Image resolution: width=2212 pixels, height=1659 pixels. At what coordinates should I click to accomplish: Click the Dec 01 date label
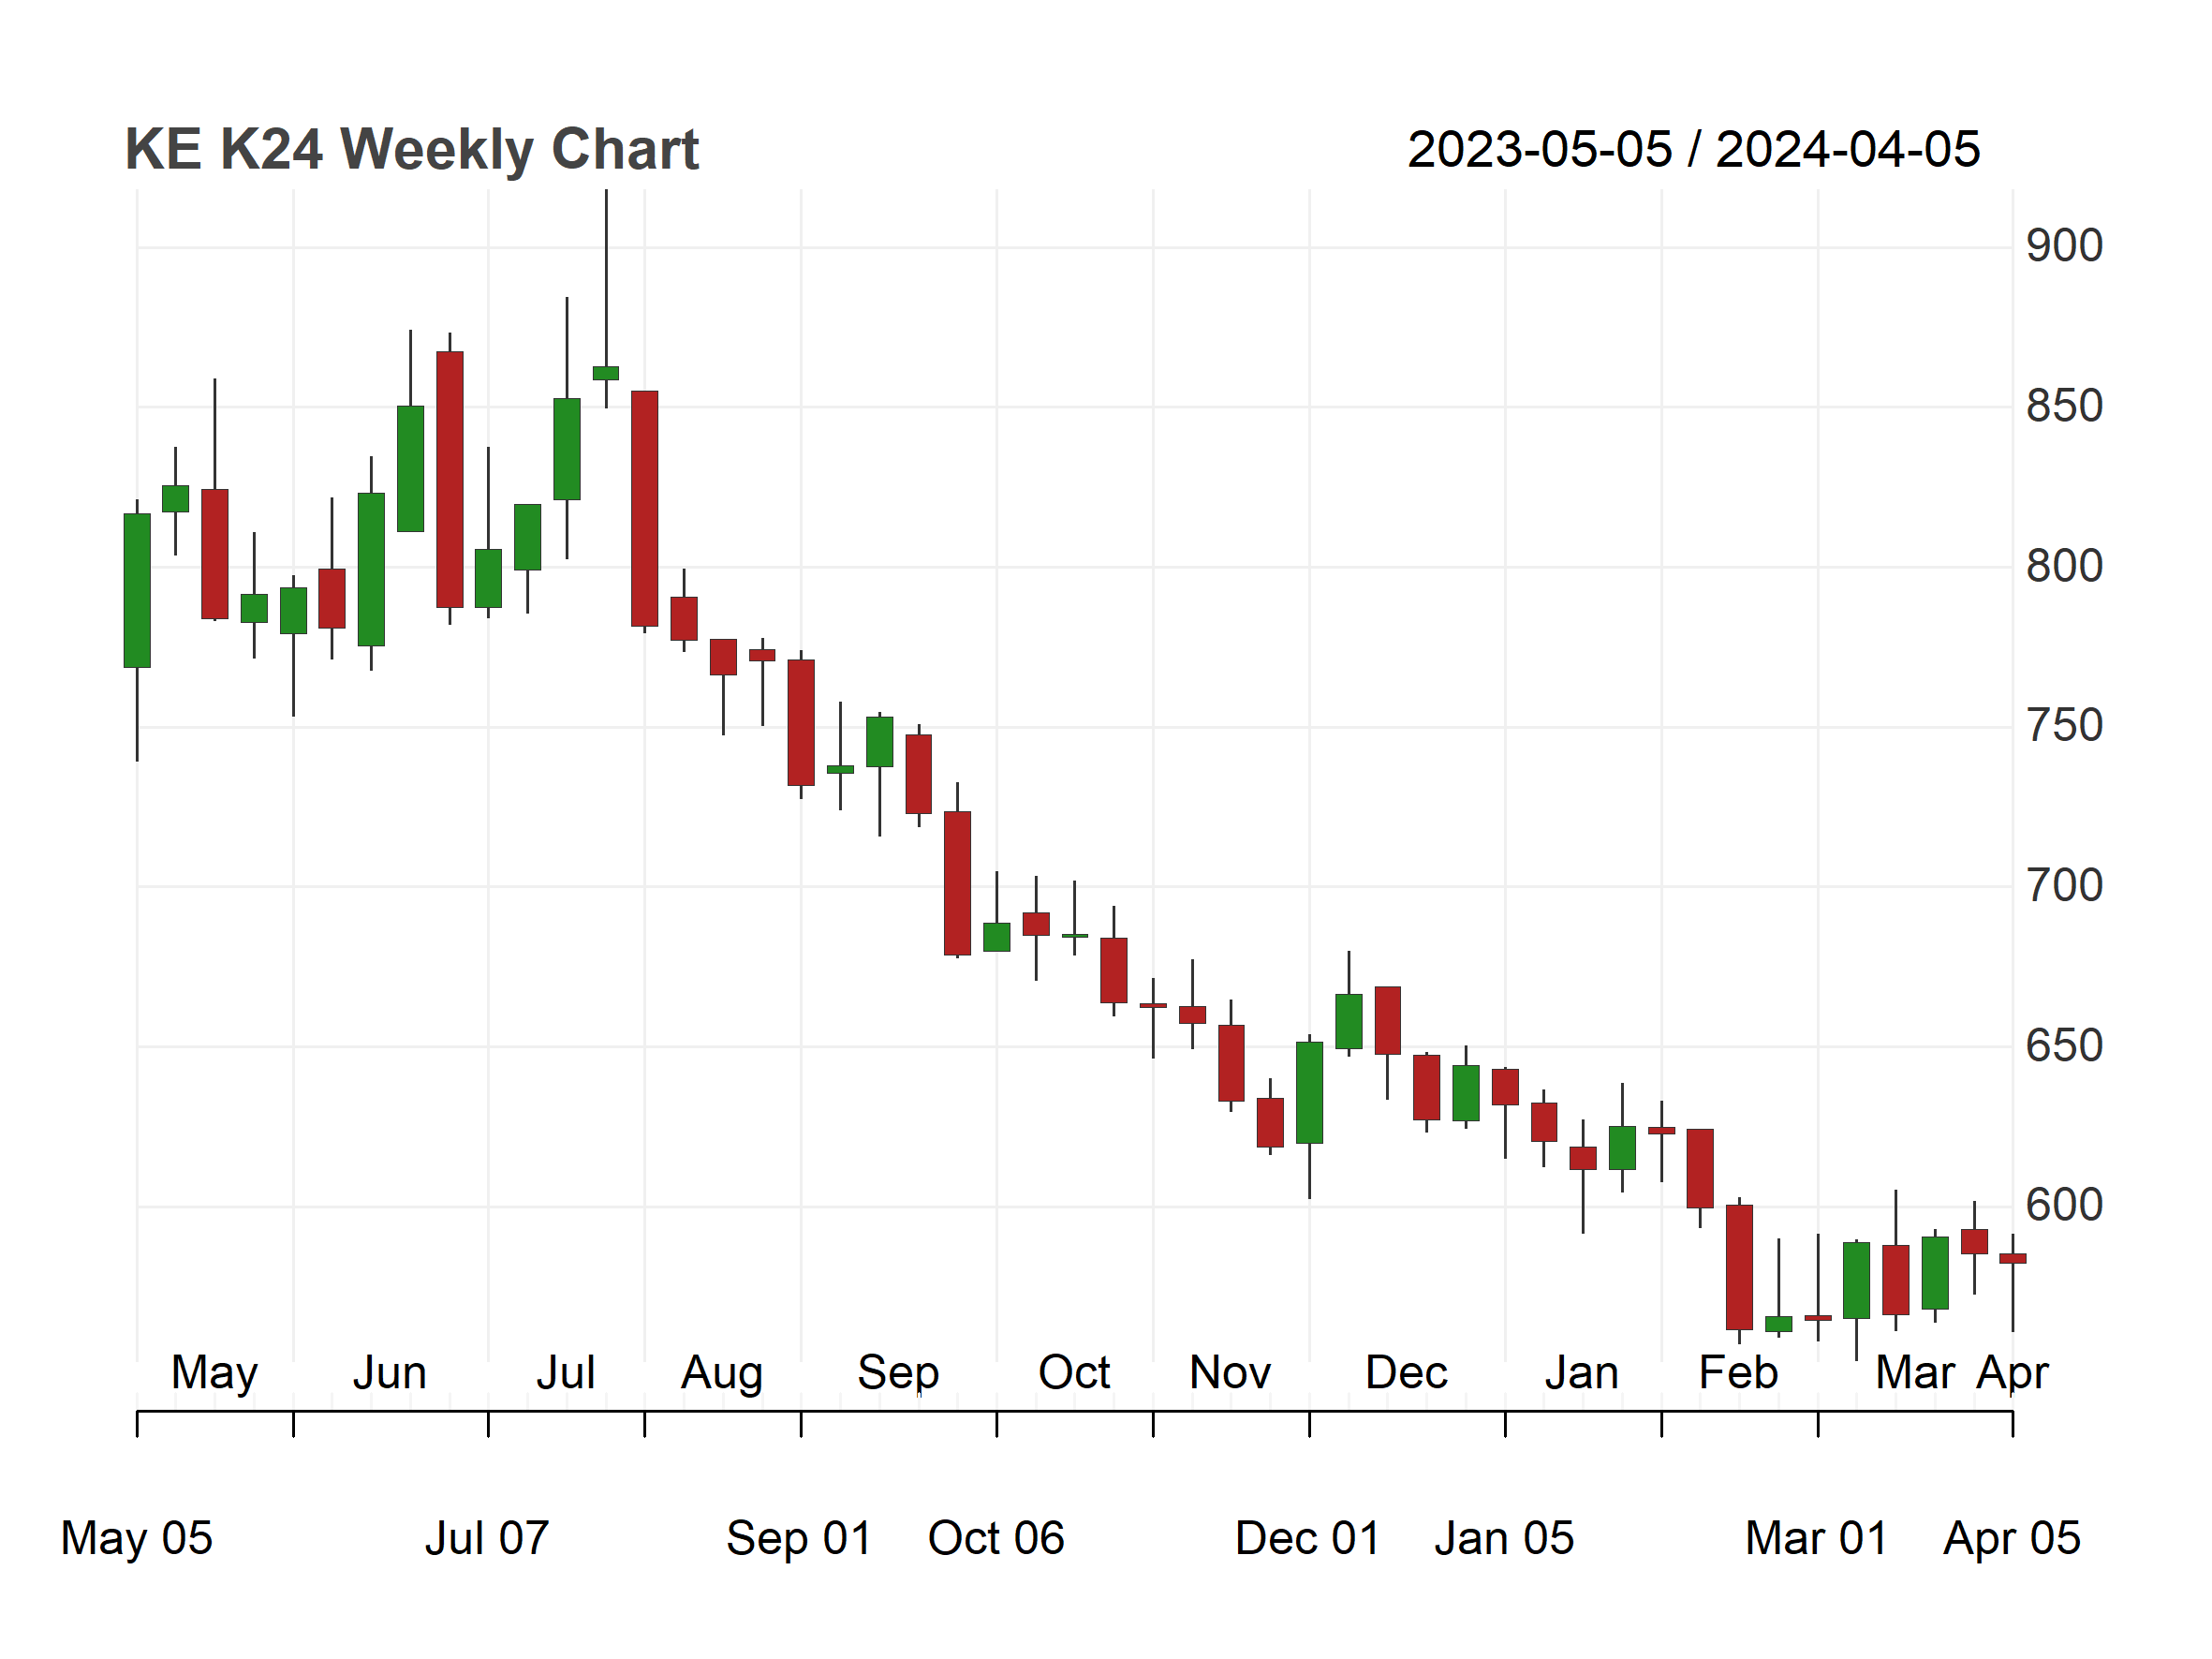coord(1308,1539)
